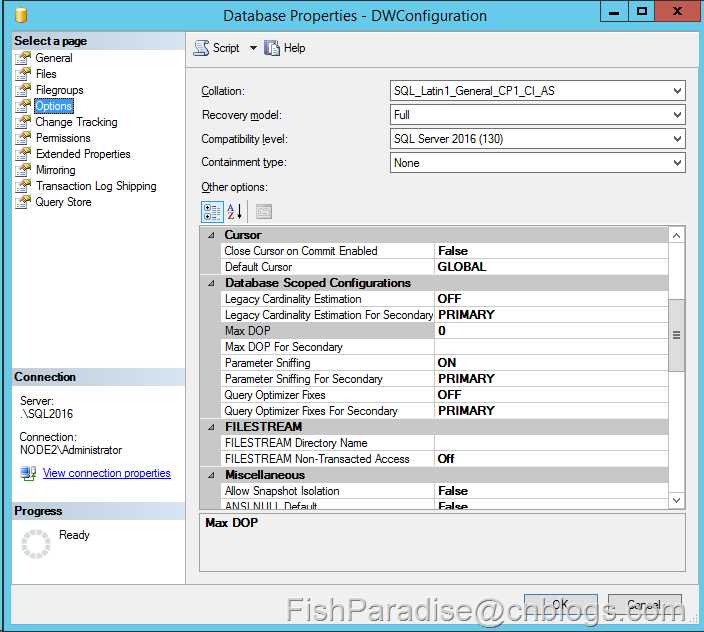
Task: Select the Legacy Cardinality Estimation row
Action: 444,299
